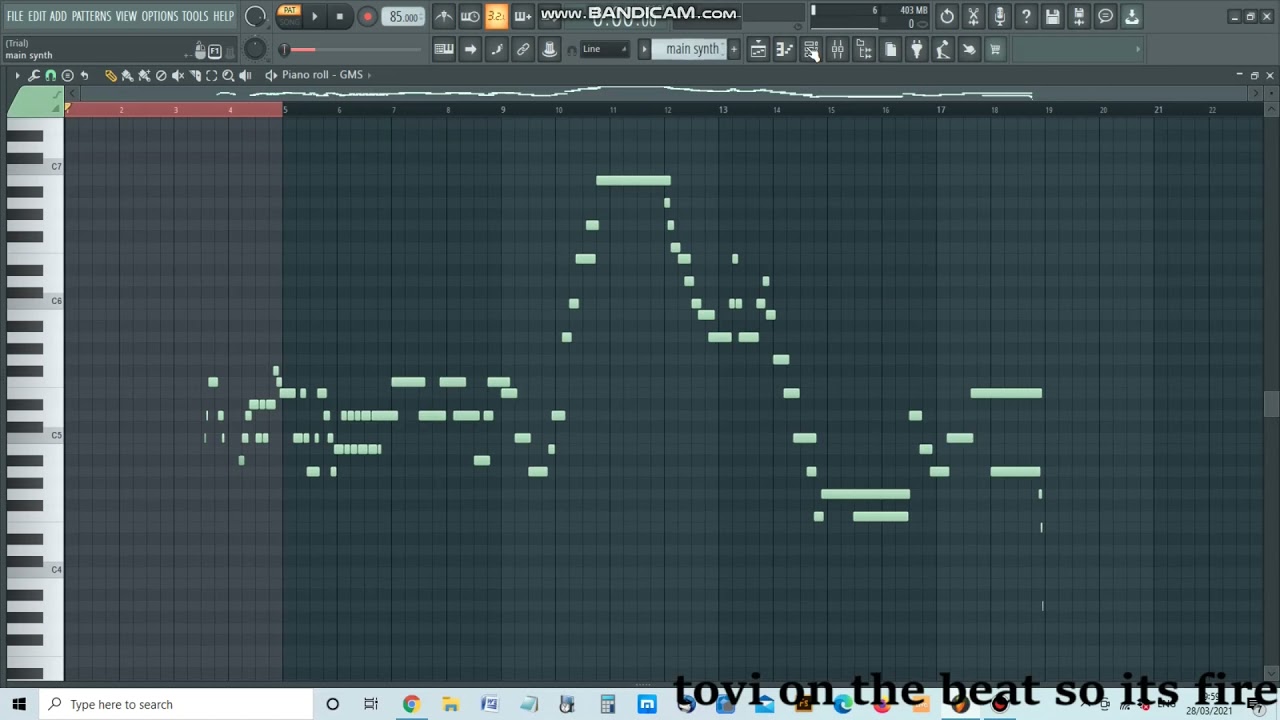This screenshot has height=720, width=1280.
Task: Click the render export floppy icon
Action: [1079, 16]
